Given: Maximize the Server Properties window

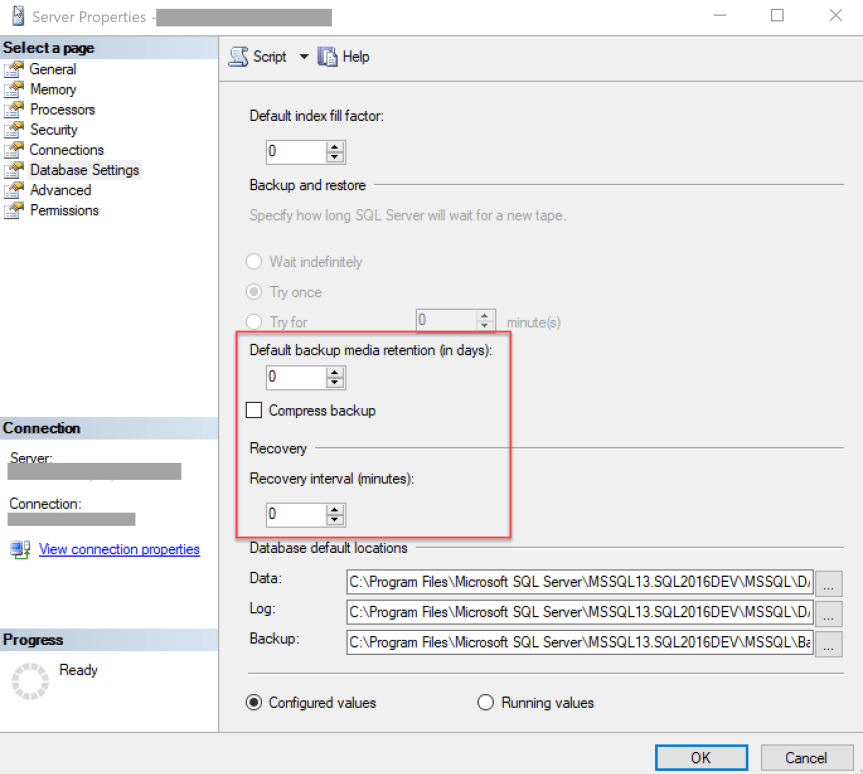Looking at the screenshot, I should 777,15.
